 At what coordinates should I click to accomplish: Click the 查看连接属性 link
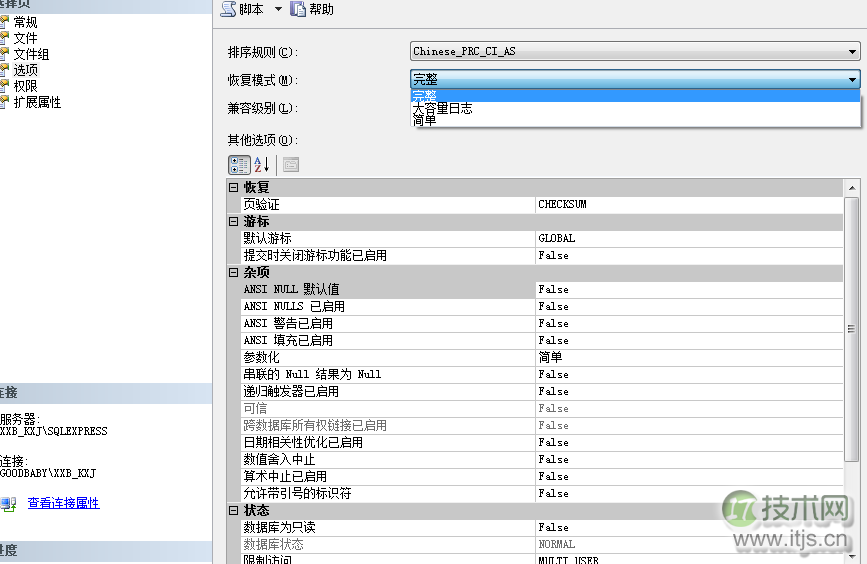[63, 503]
